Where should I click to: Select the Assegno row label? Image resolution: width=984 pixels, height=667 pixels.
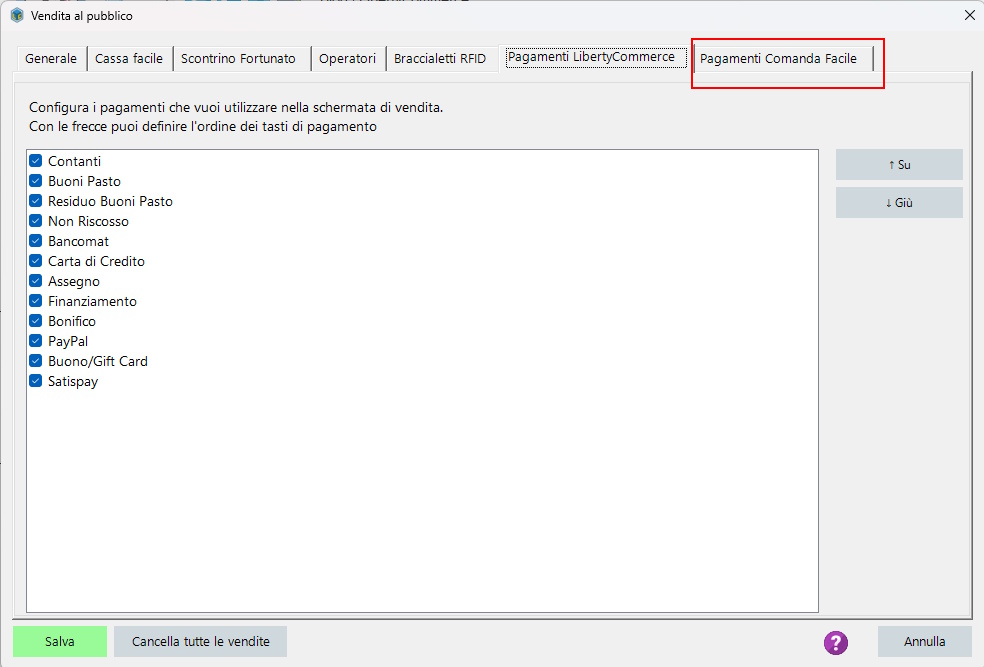click(x=73, y=282)
